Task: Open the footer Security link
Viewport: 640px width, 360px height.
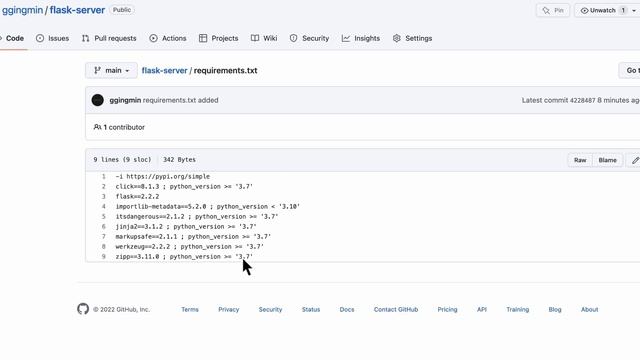Action: 270,309
